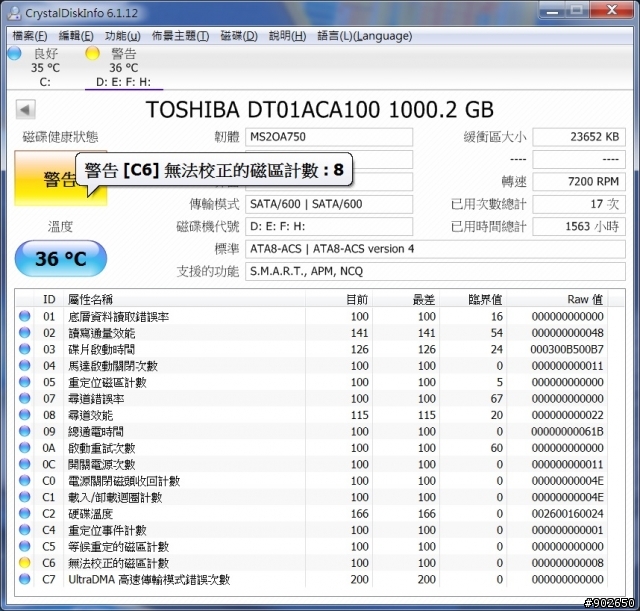Click the CrystalDiskInfo title bar app icon
The image size is (640, 611).
point(14,13)
